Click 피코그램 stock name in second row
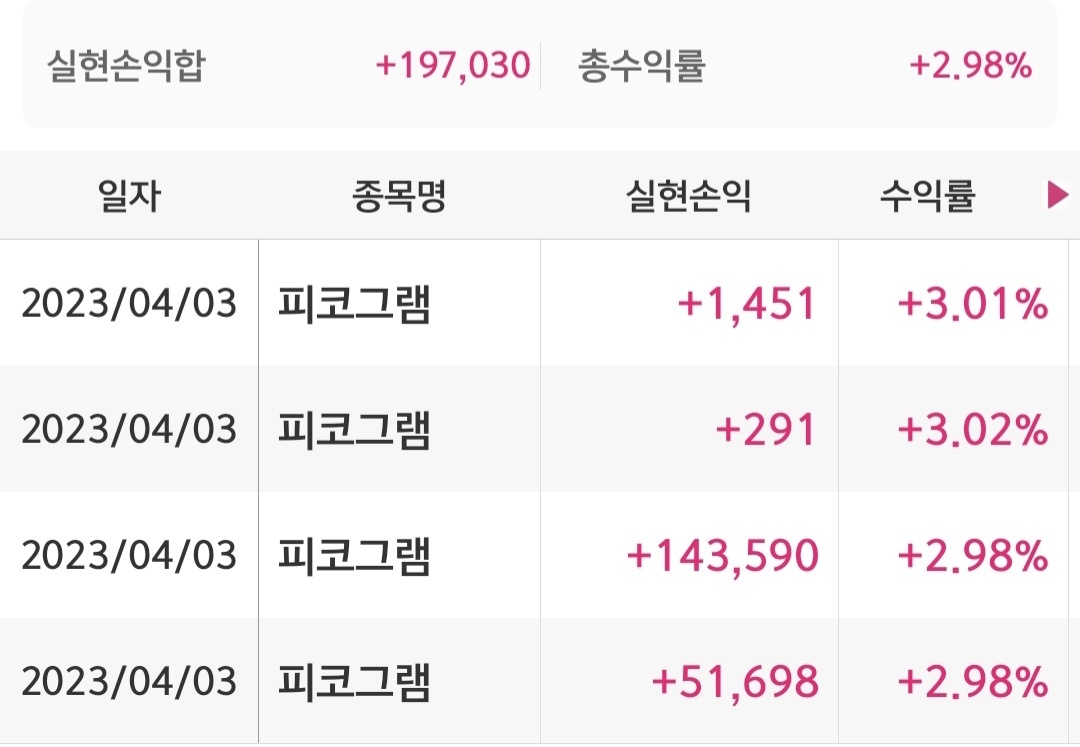This screenshot has height=747, width=1080. click(x=354, y=429)
